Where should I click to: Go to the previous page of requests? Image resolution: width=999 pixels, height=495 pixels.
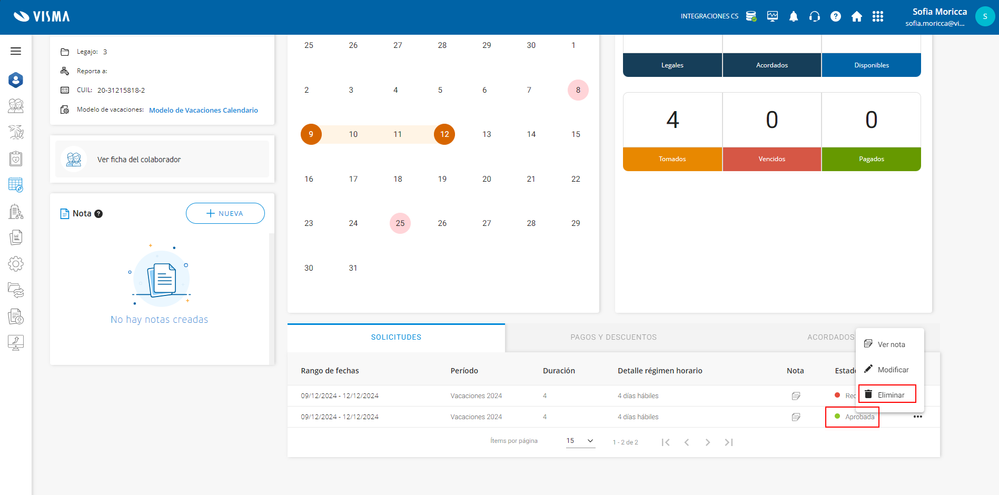pos(686,442)
